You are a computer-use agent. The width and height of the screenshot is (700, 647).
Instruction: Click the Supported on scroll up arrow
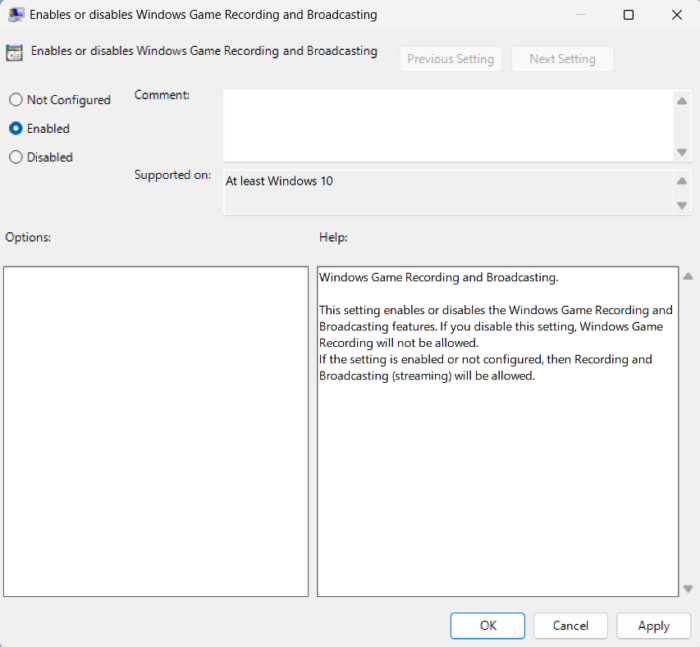pyautogui.click(x=682, y=181)
